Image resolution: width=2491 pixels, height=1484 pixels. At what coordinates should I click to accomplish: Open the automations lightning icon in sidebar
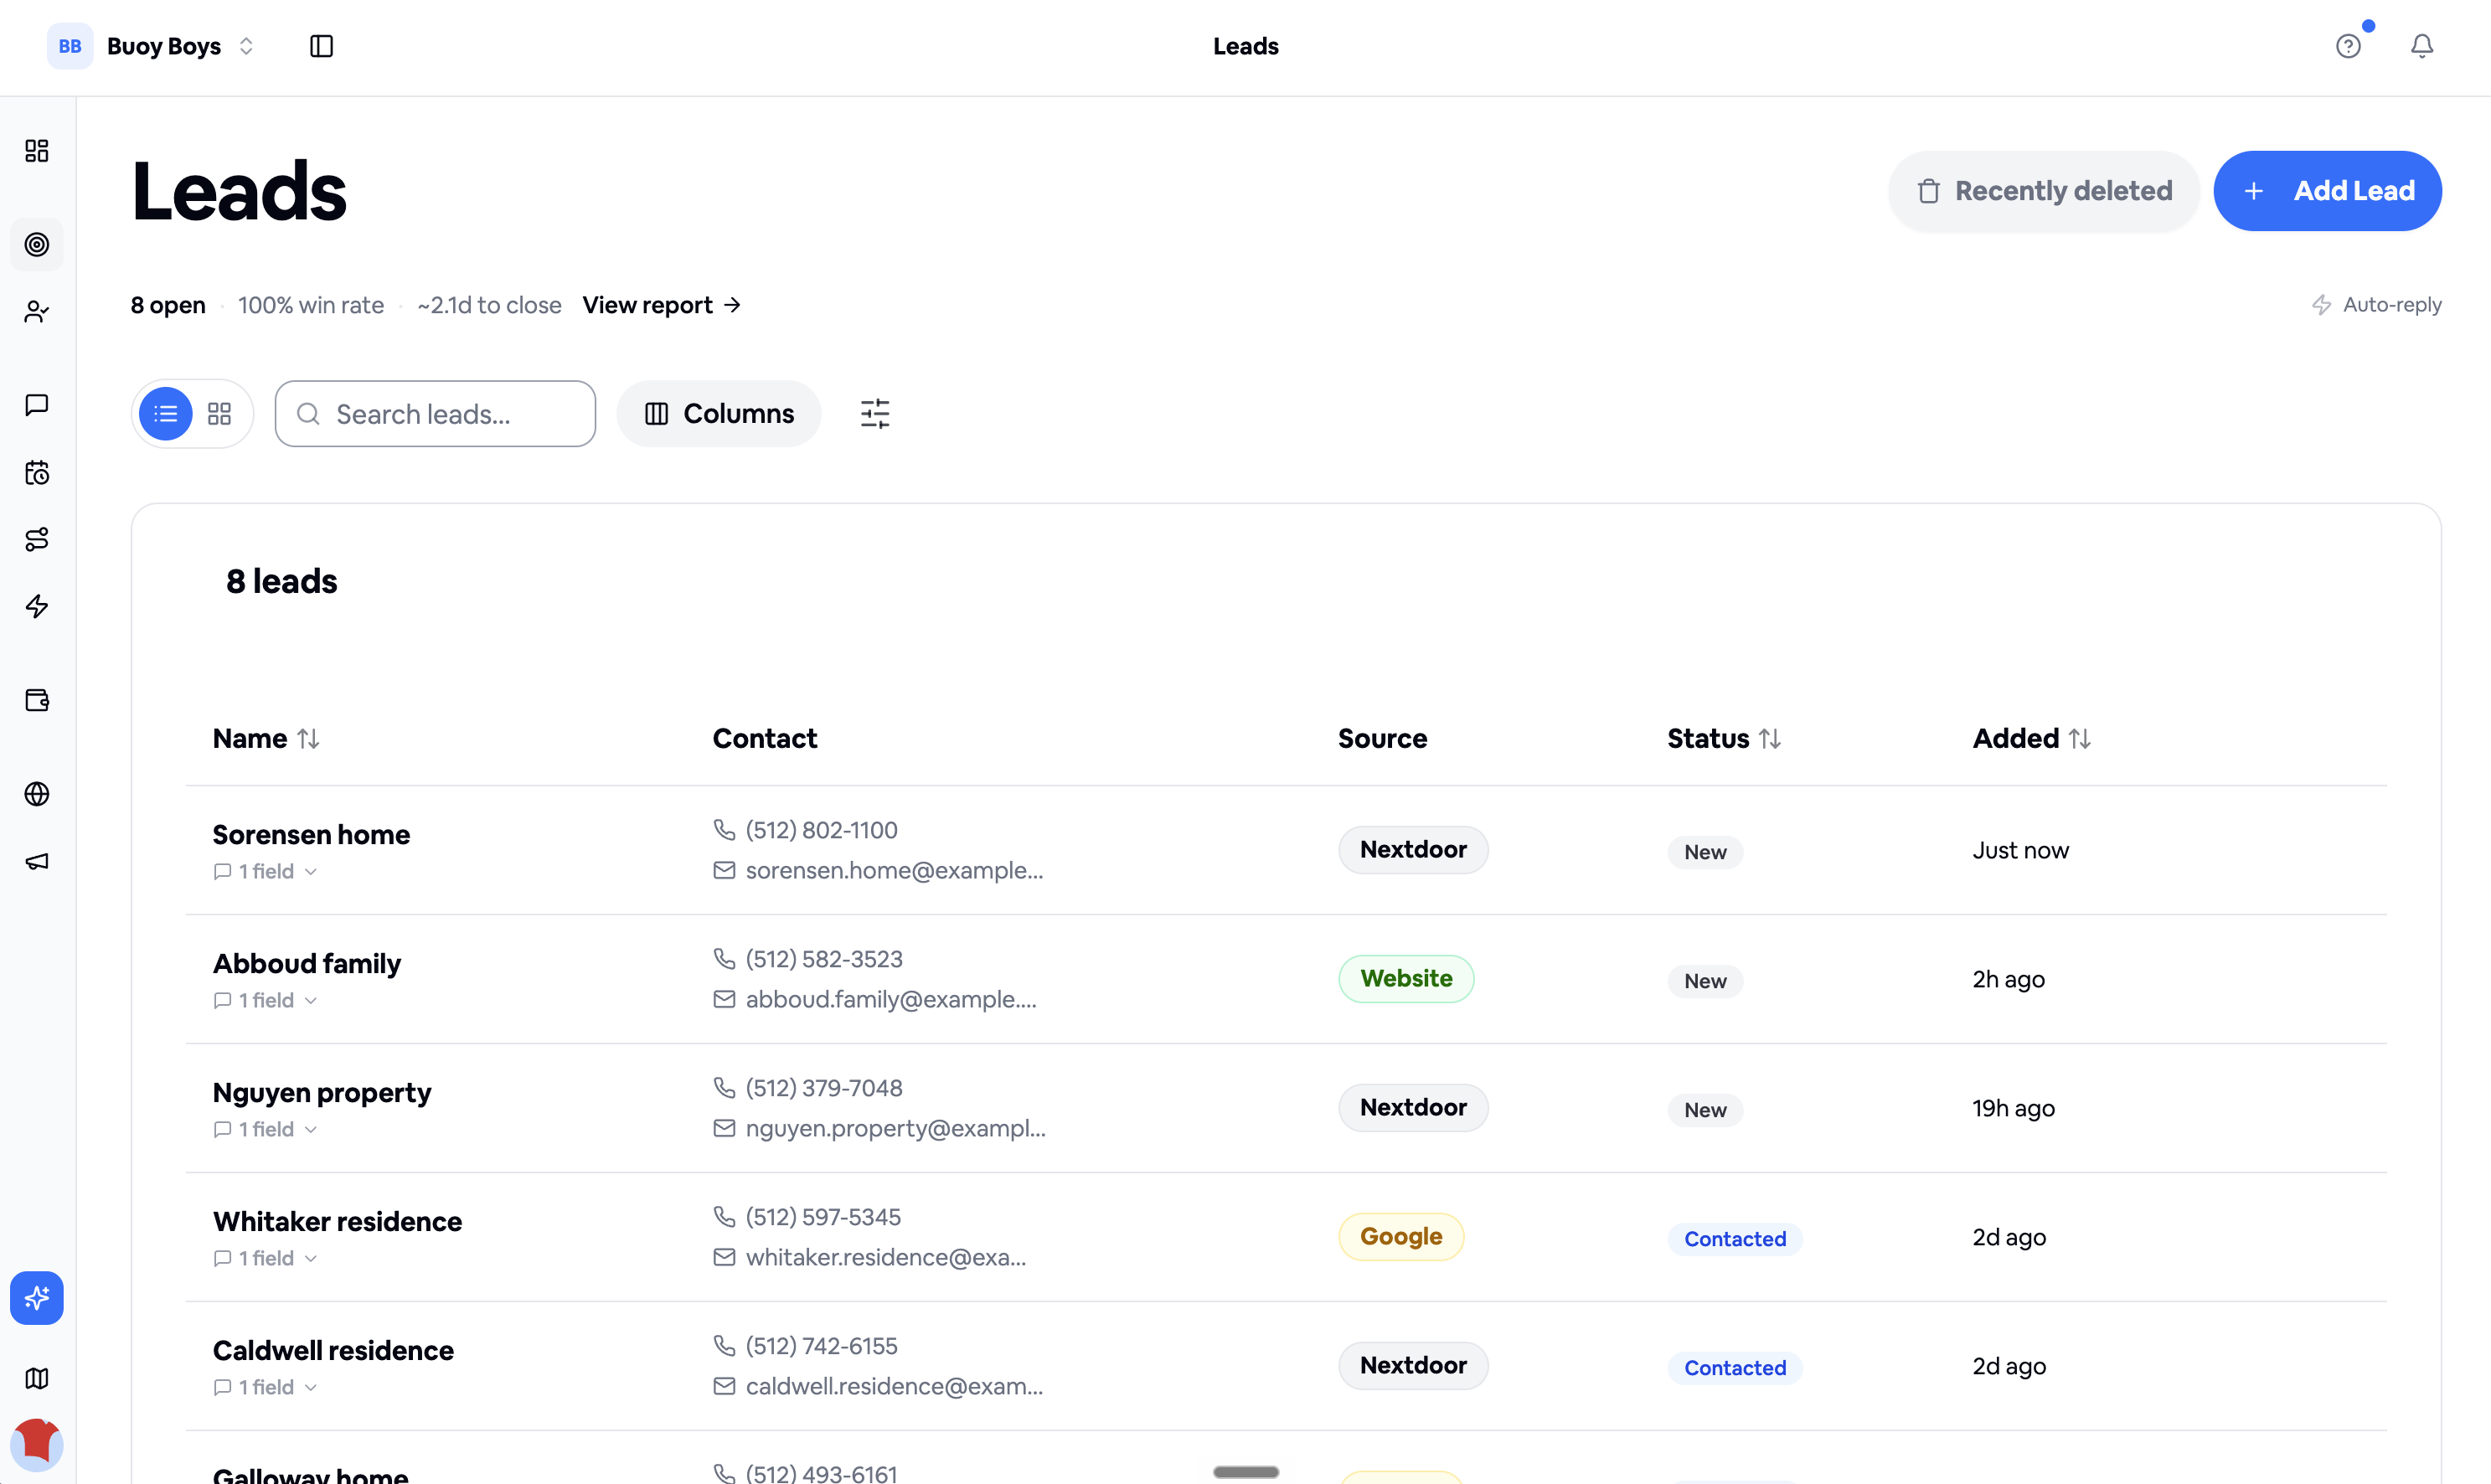[37, 607]
